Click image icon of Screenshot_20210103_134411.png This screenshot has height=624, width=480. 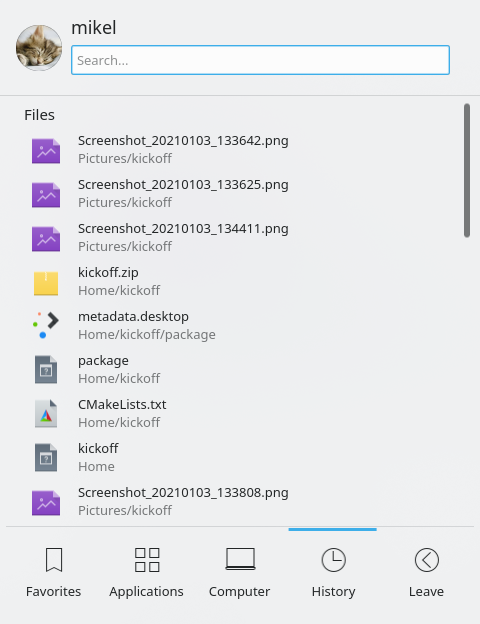46,239
